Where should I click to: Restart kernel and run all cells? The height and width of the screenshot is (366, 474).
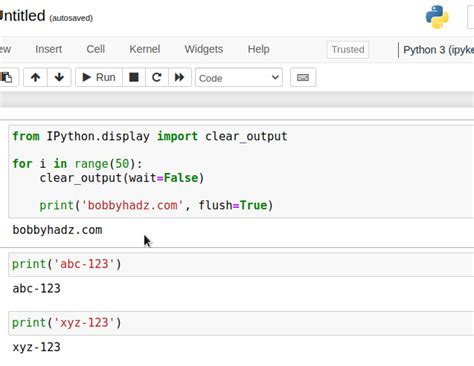(x=180, y=77)
